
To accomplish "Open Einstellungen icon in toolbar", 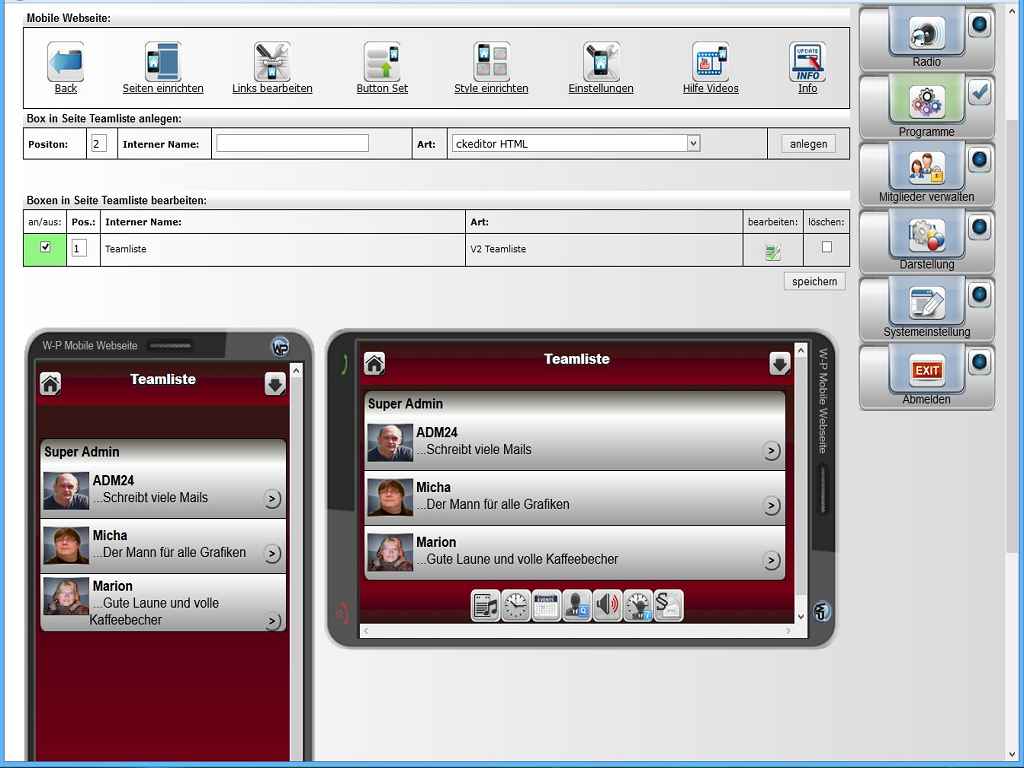I will [x=601, y=62].
